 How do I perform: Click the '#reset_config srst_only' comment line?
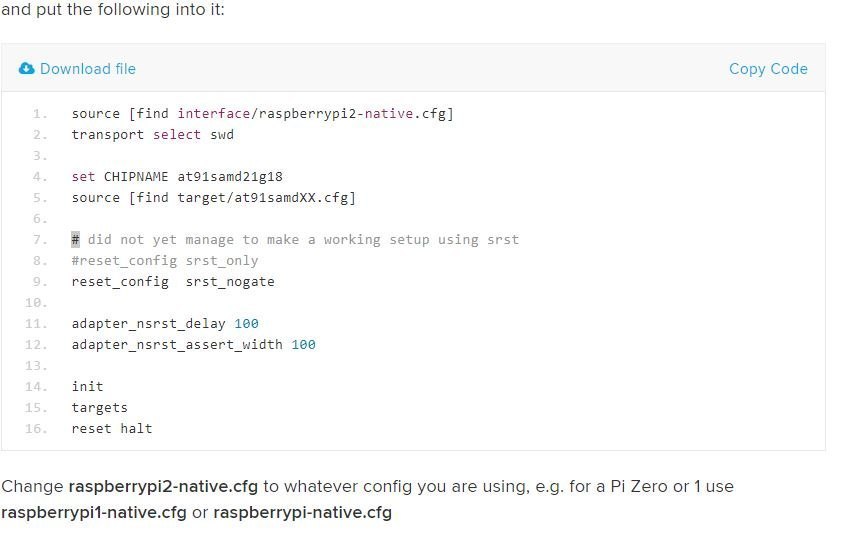click(165, 261)
